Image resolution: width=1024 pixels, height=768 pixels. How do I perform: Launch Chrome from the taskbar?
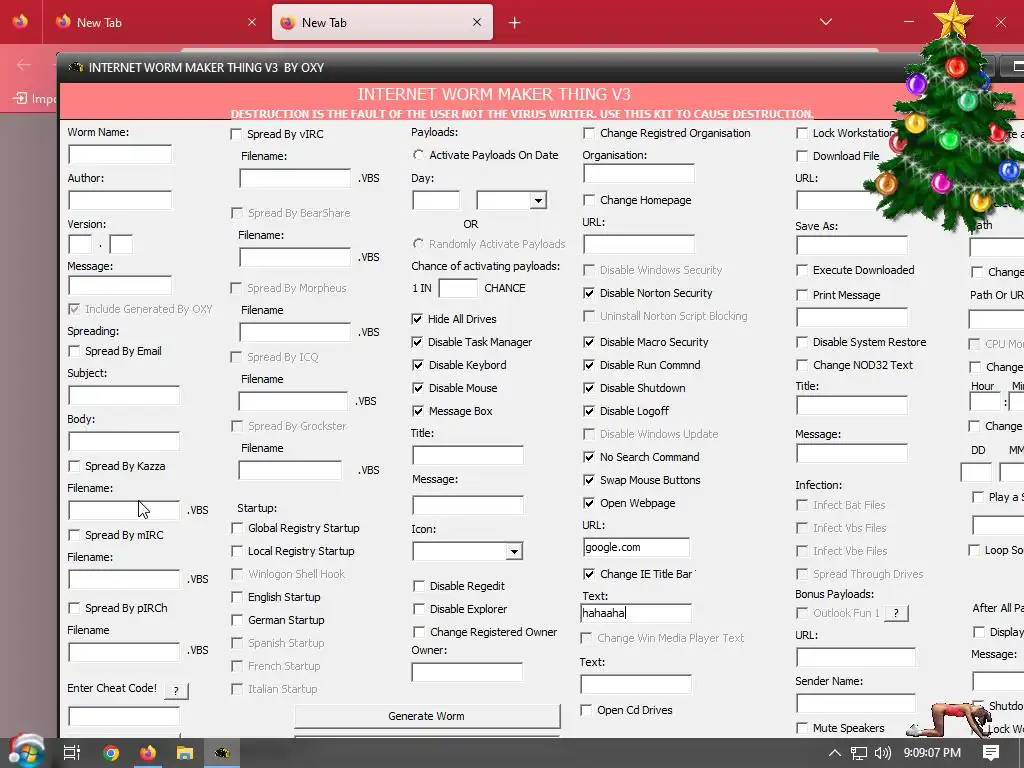pyautogui.click(x=111, y=753)
